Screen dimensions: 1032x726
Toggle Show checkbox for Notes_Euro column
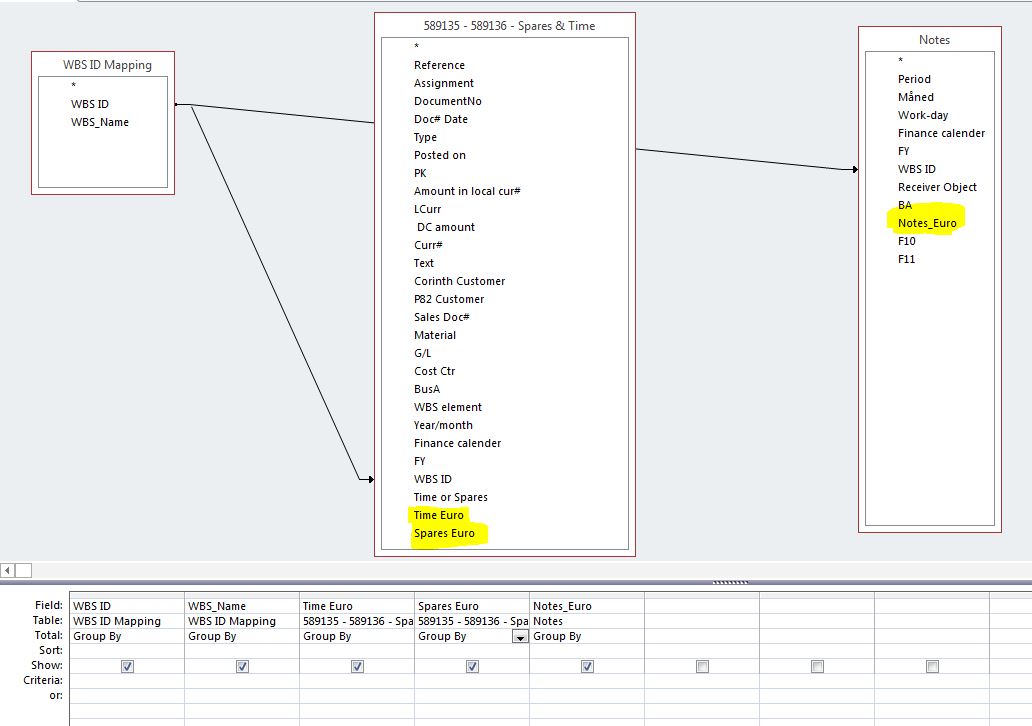(587, 666)
